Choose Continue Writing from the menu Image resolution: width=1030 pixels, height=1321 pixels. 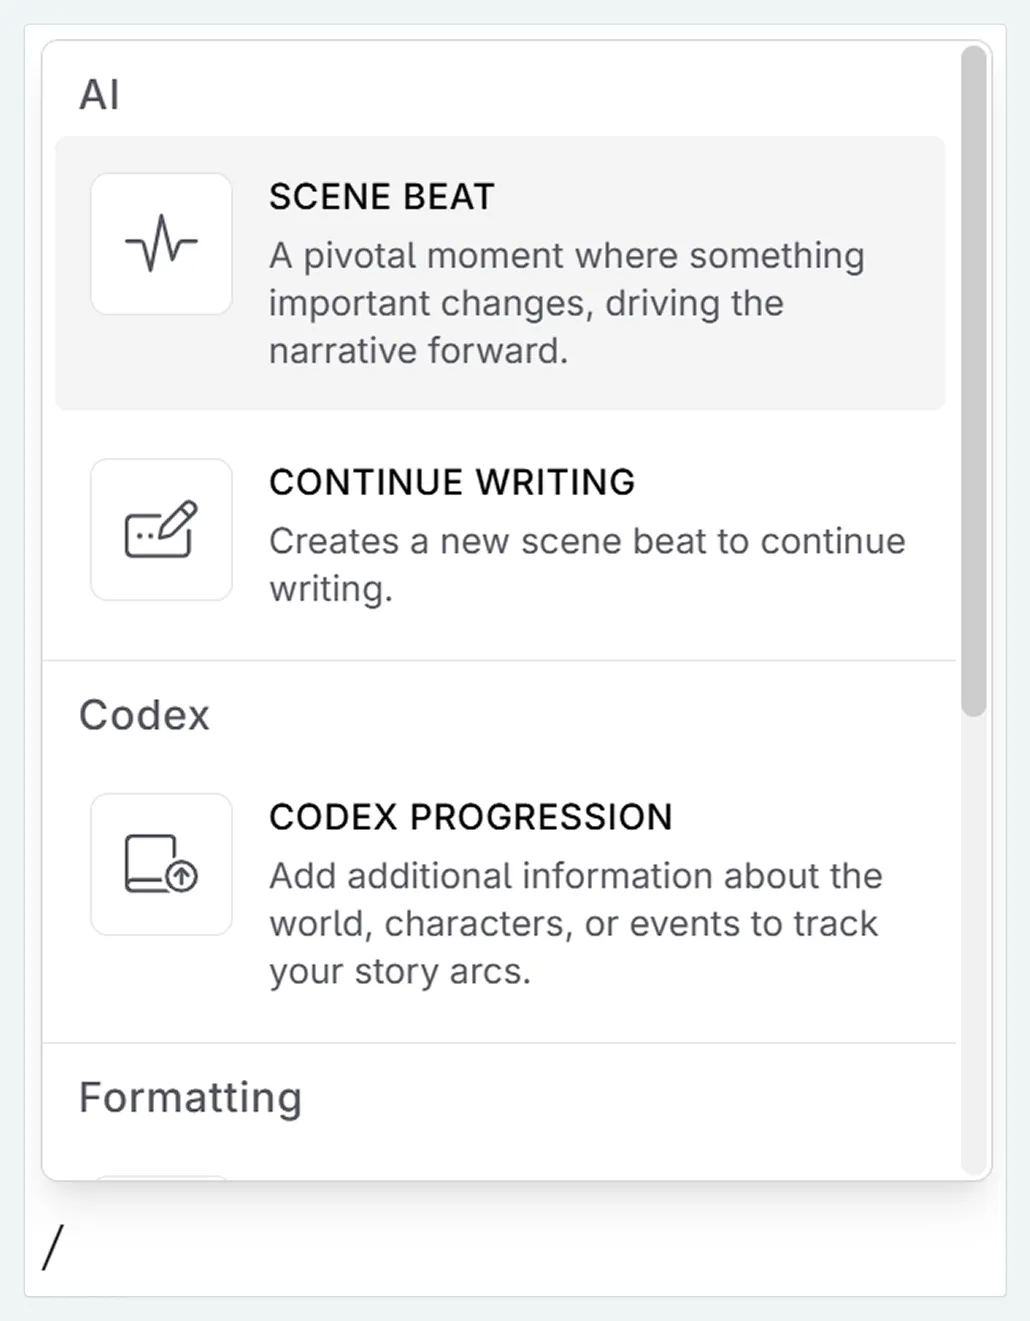coord(500,530)
